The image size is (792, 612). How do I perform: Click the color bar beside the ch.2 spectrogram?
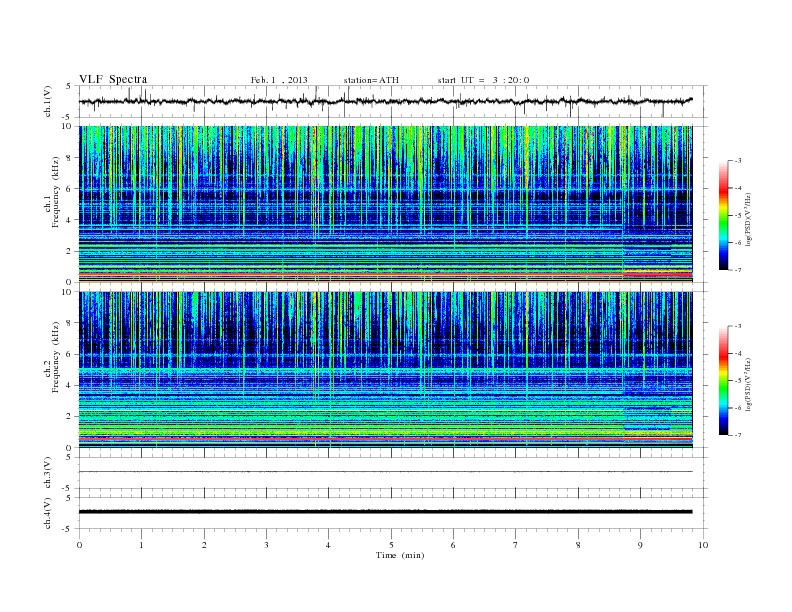[x=723, y=380]
